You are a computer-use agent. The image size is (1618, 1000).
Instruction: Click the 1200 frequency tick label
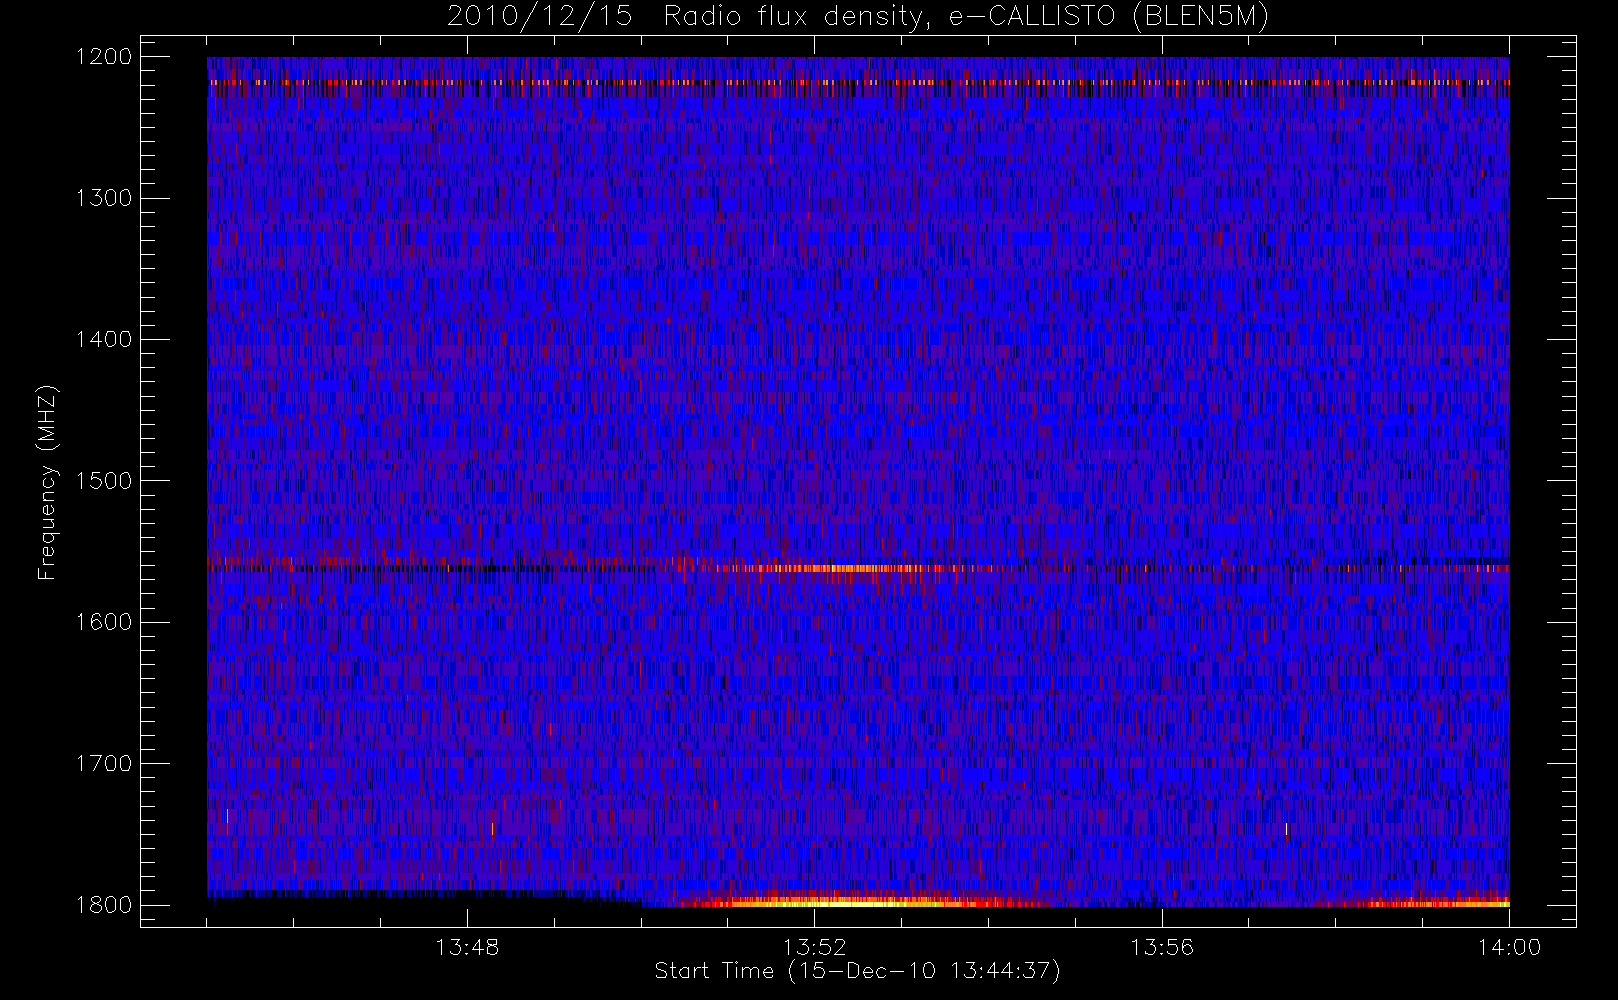pos(104,57)
